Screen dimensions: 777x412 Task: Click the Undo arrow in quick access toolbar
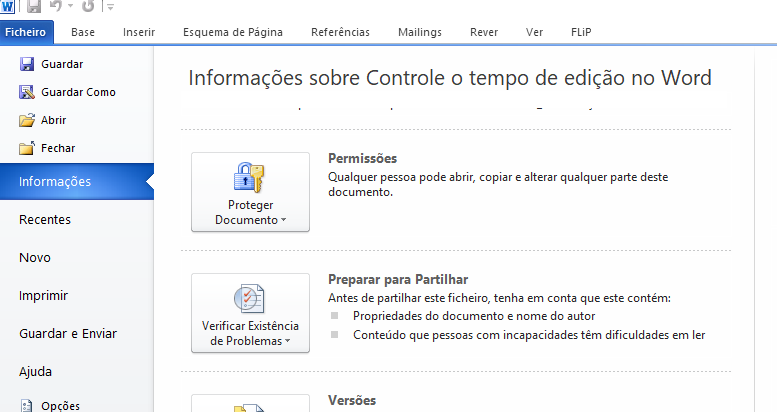point(56,6)
